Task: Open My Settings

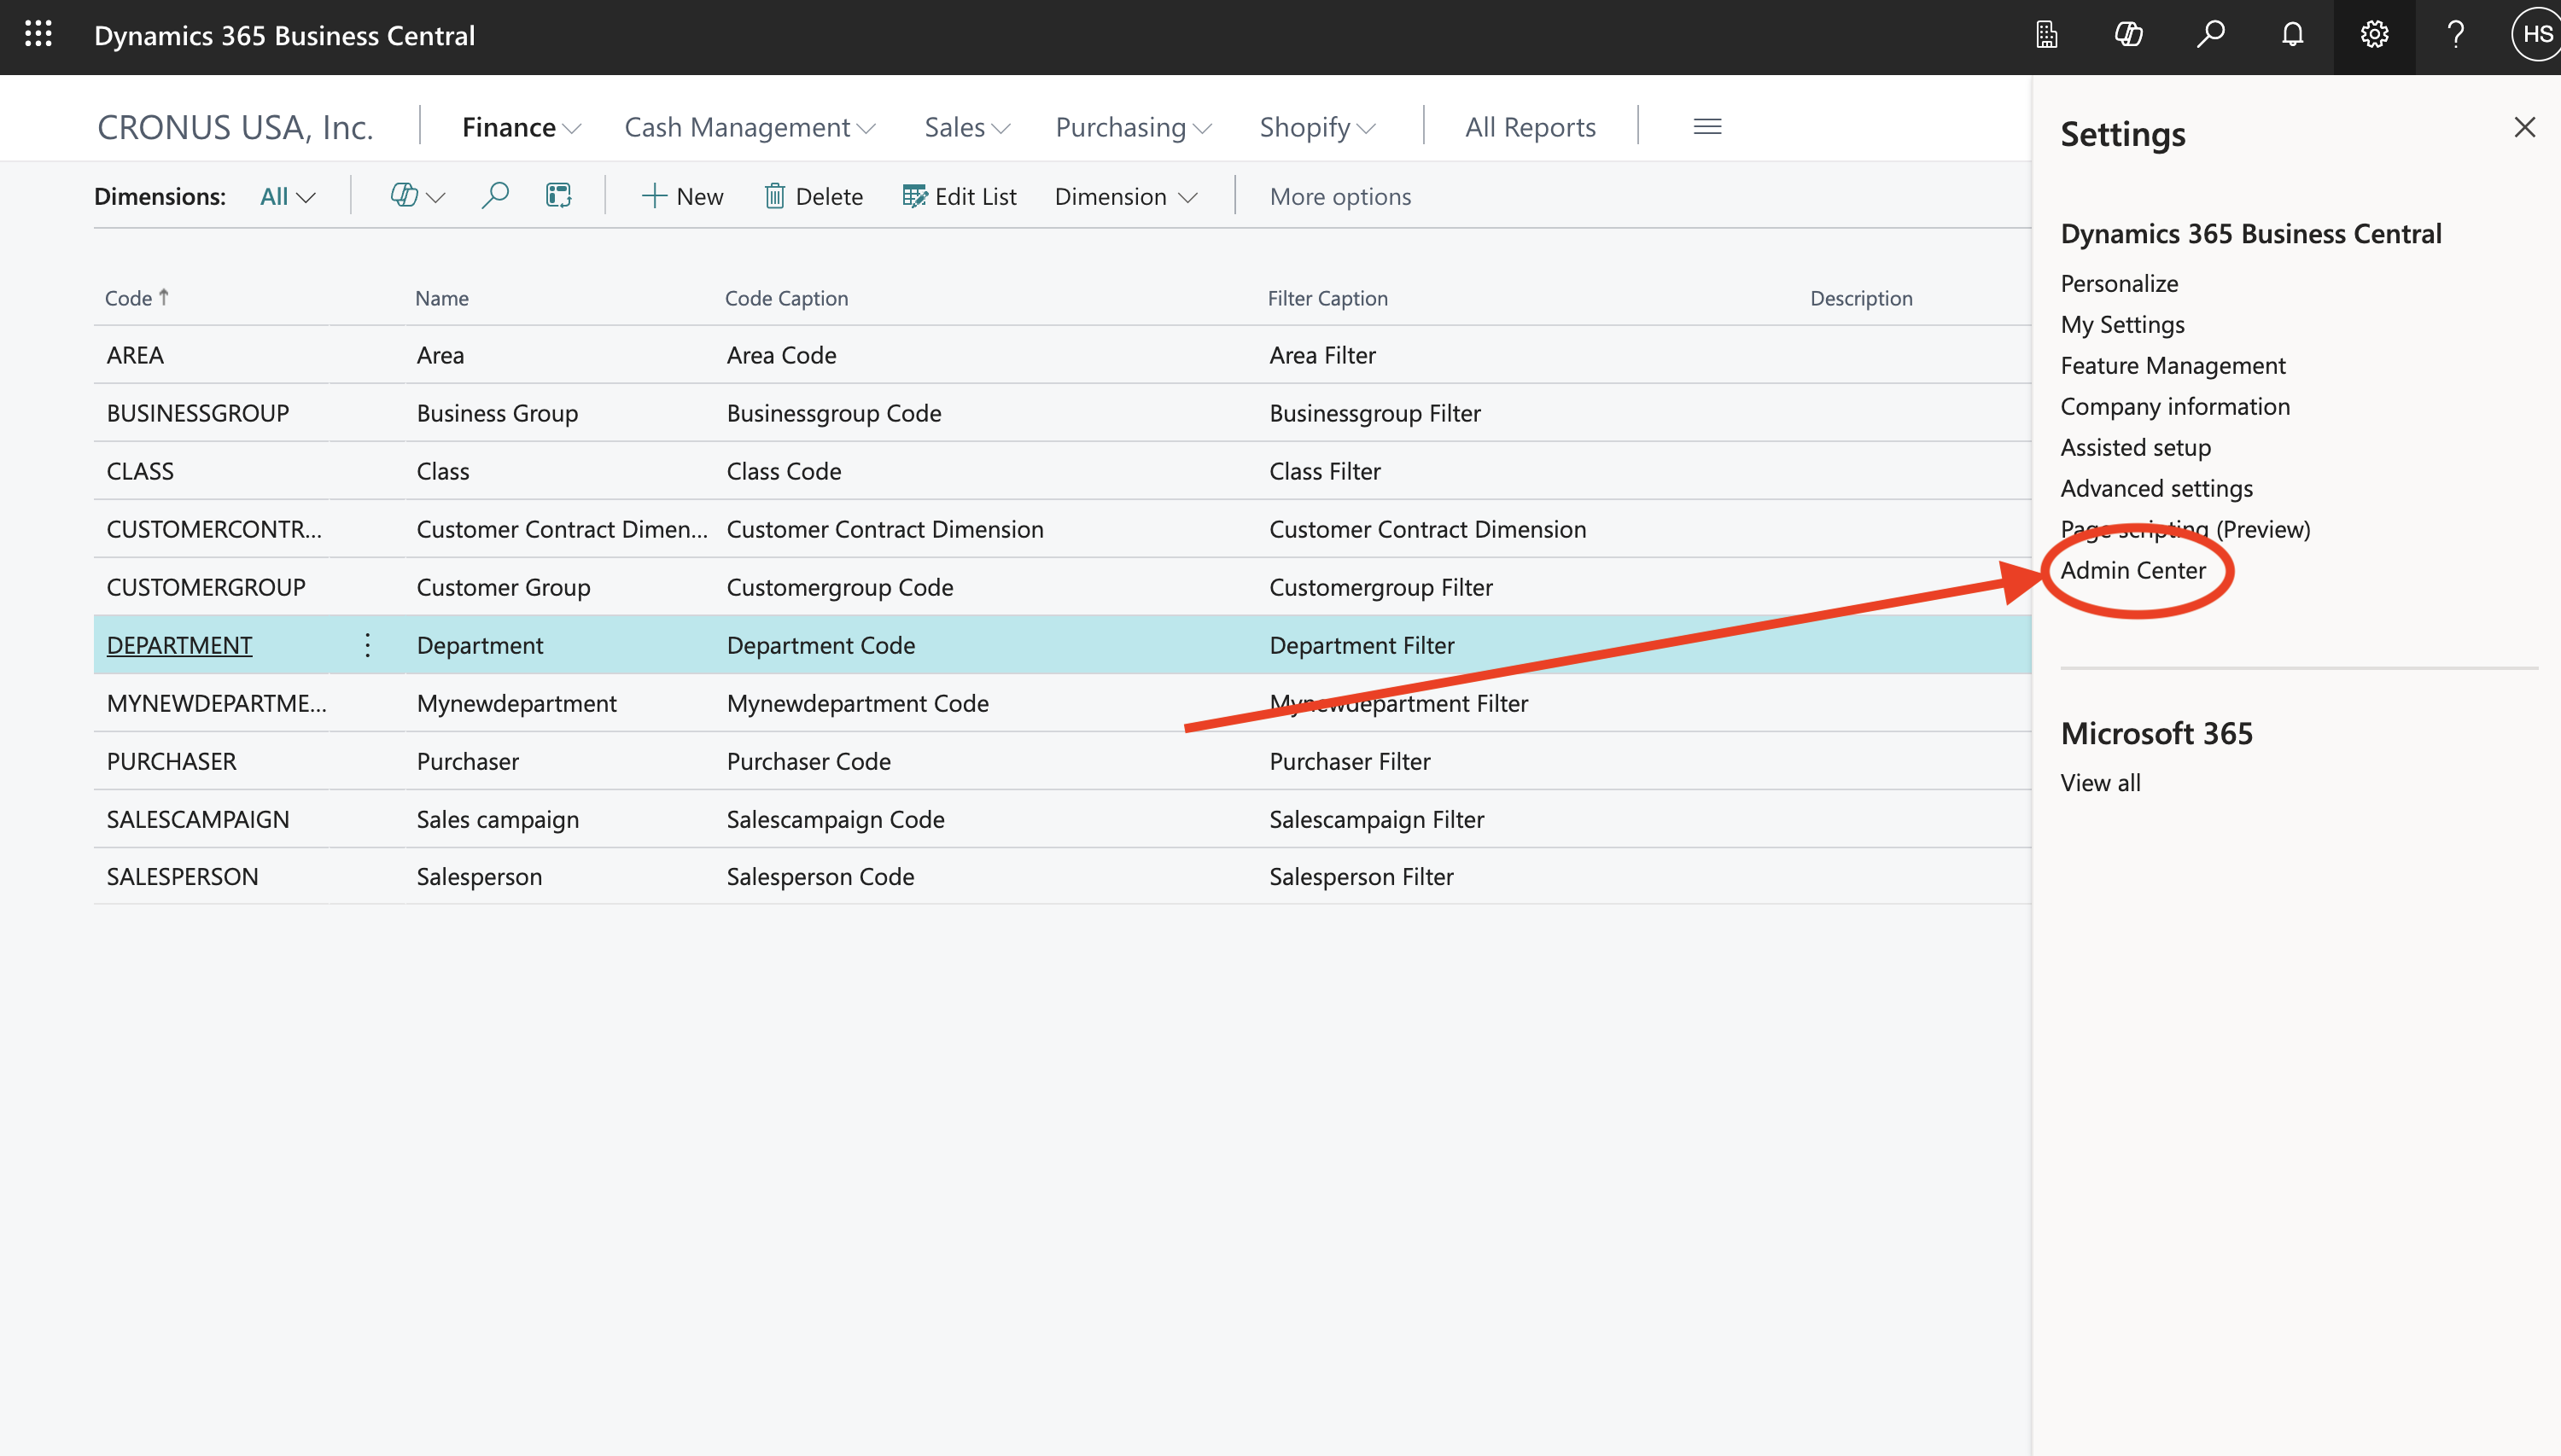Action: point(2122,324)
